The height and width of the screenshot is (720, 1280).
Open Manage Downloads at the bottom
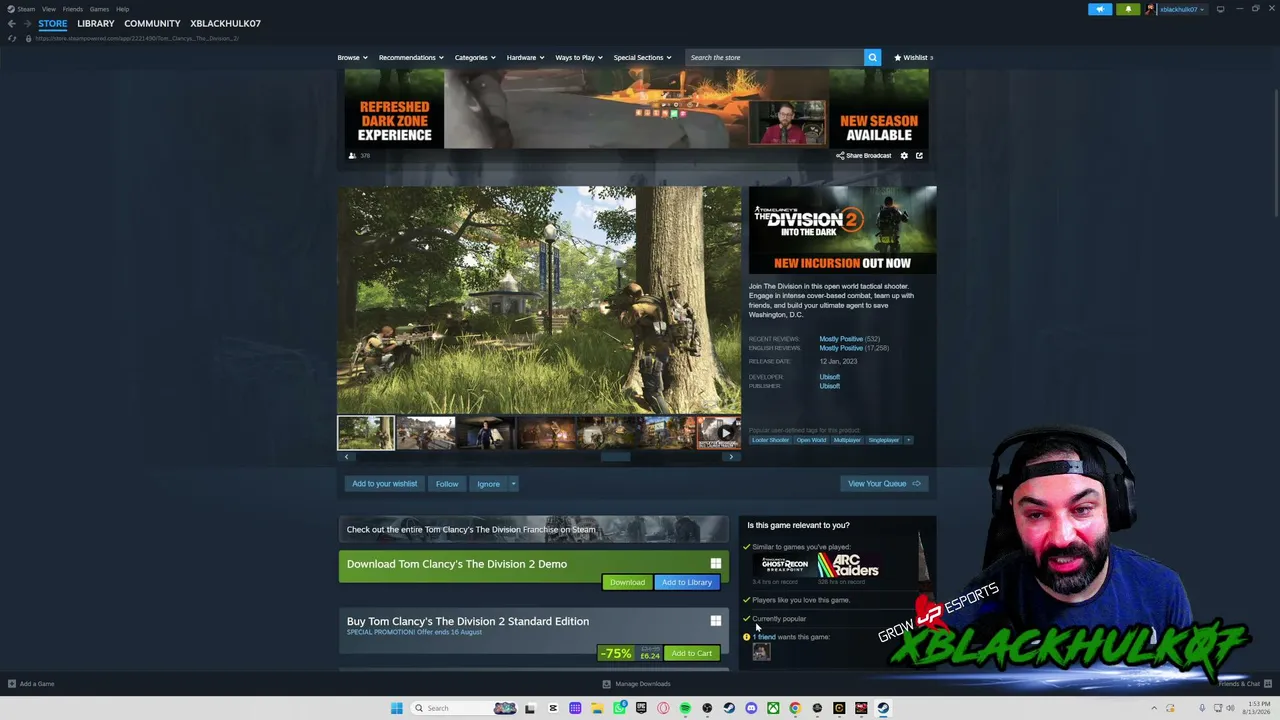[637, 684]
